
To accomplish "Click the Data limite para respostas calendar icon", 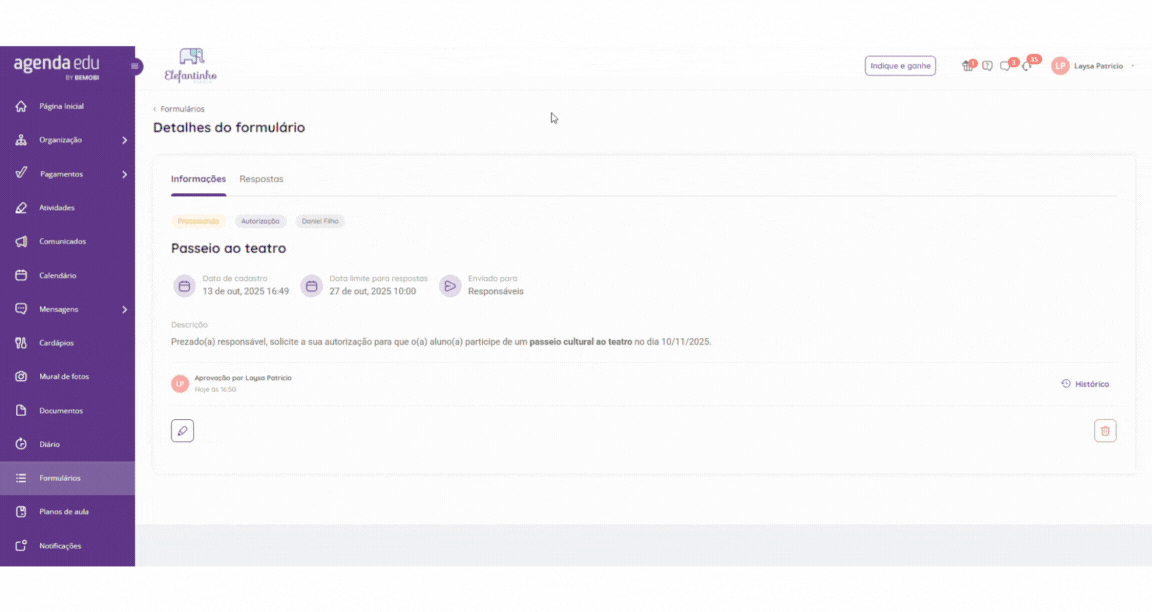I will tap(312, 286).
